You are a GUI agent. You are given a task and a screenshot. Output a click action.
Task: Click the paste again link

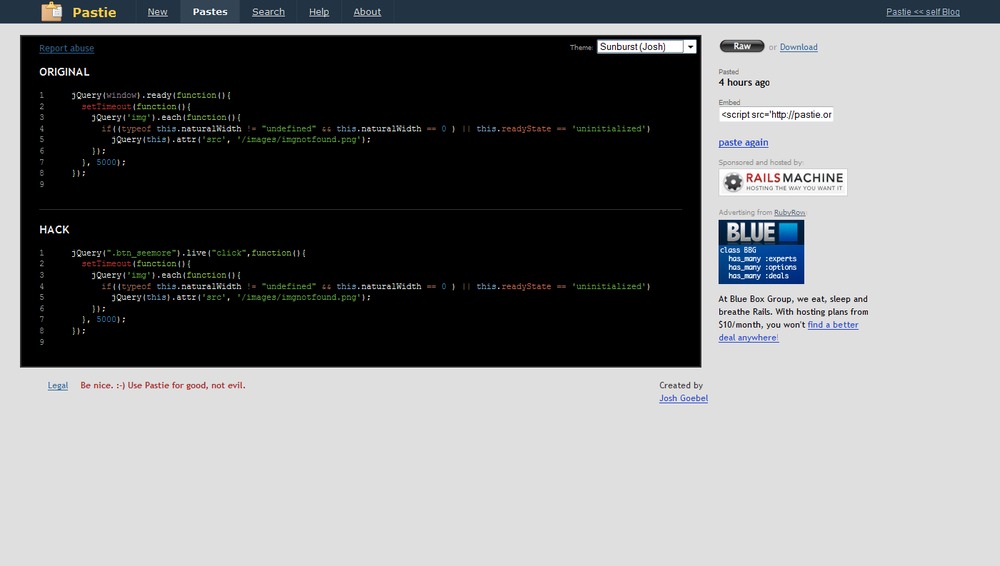point(743,143)
